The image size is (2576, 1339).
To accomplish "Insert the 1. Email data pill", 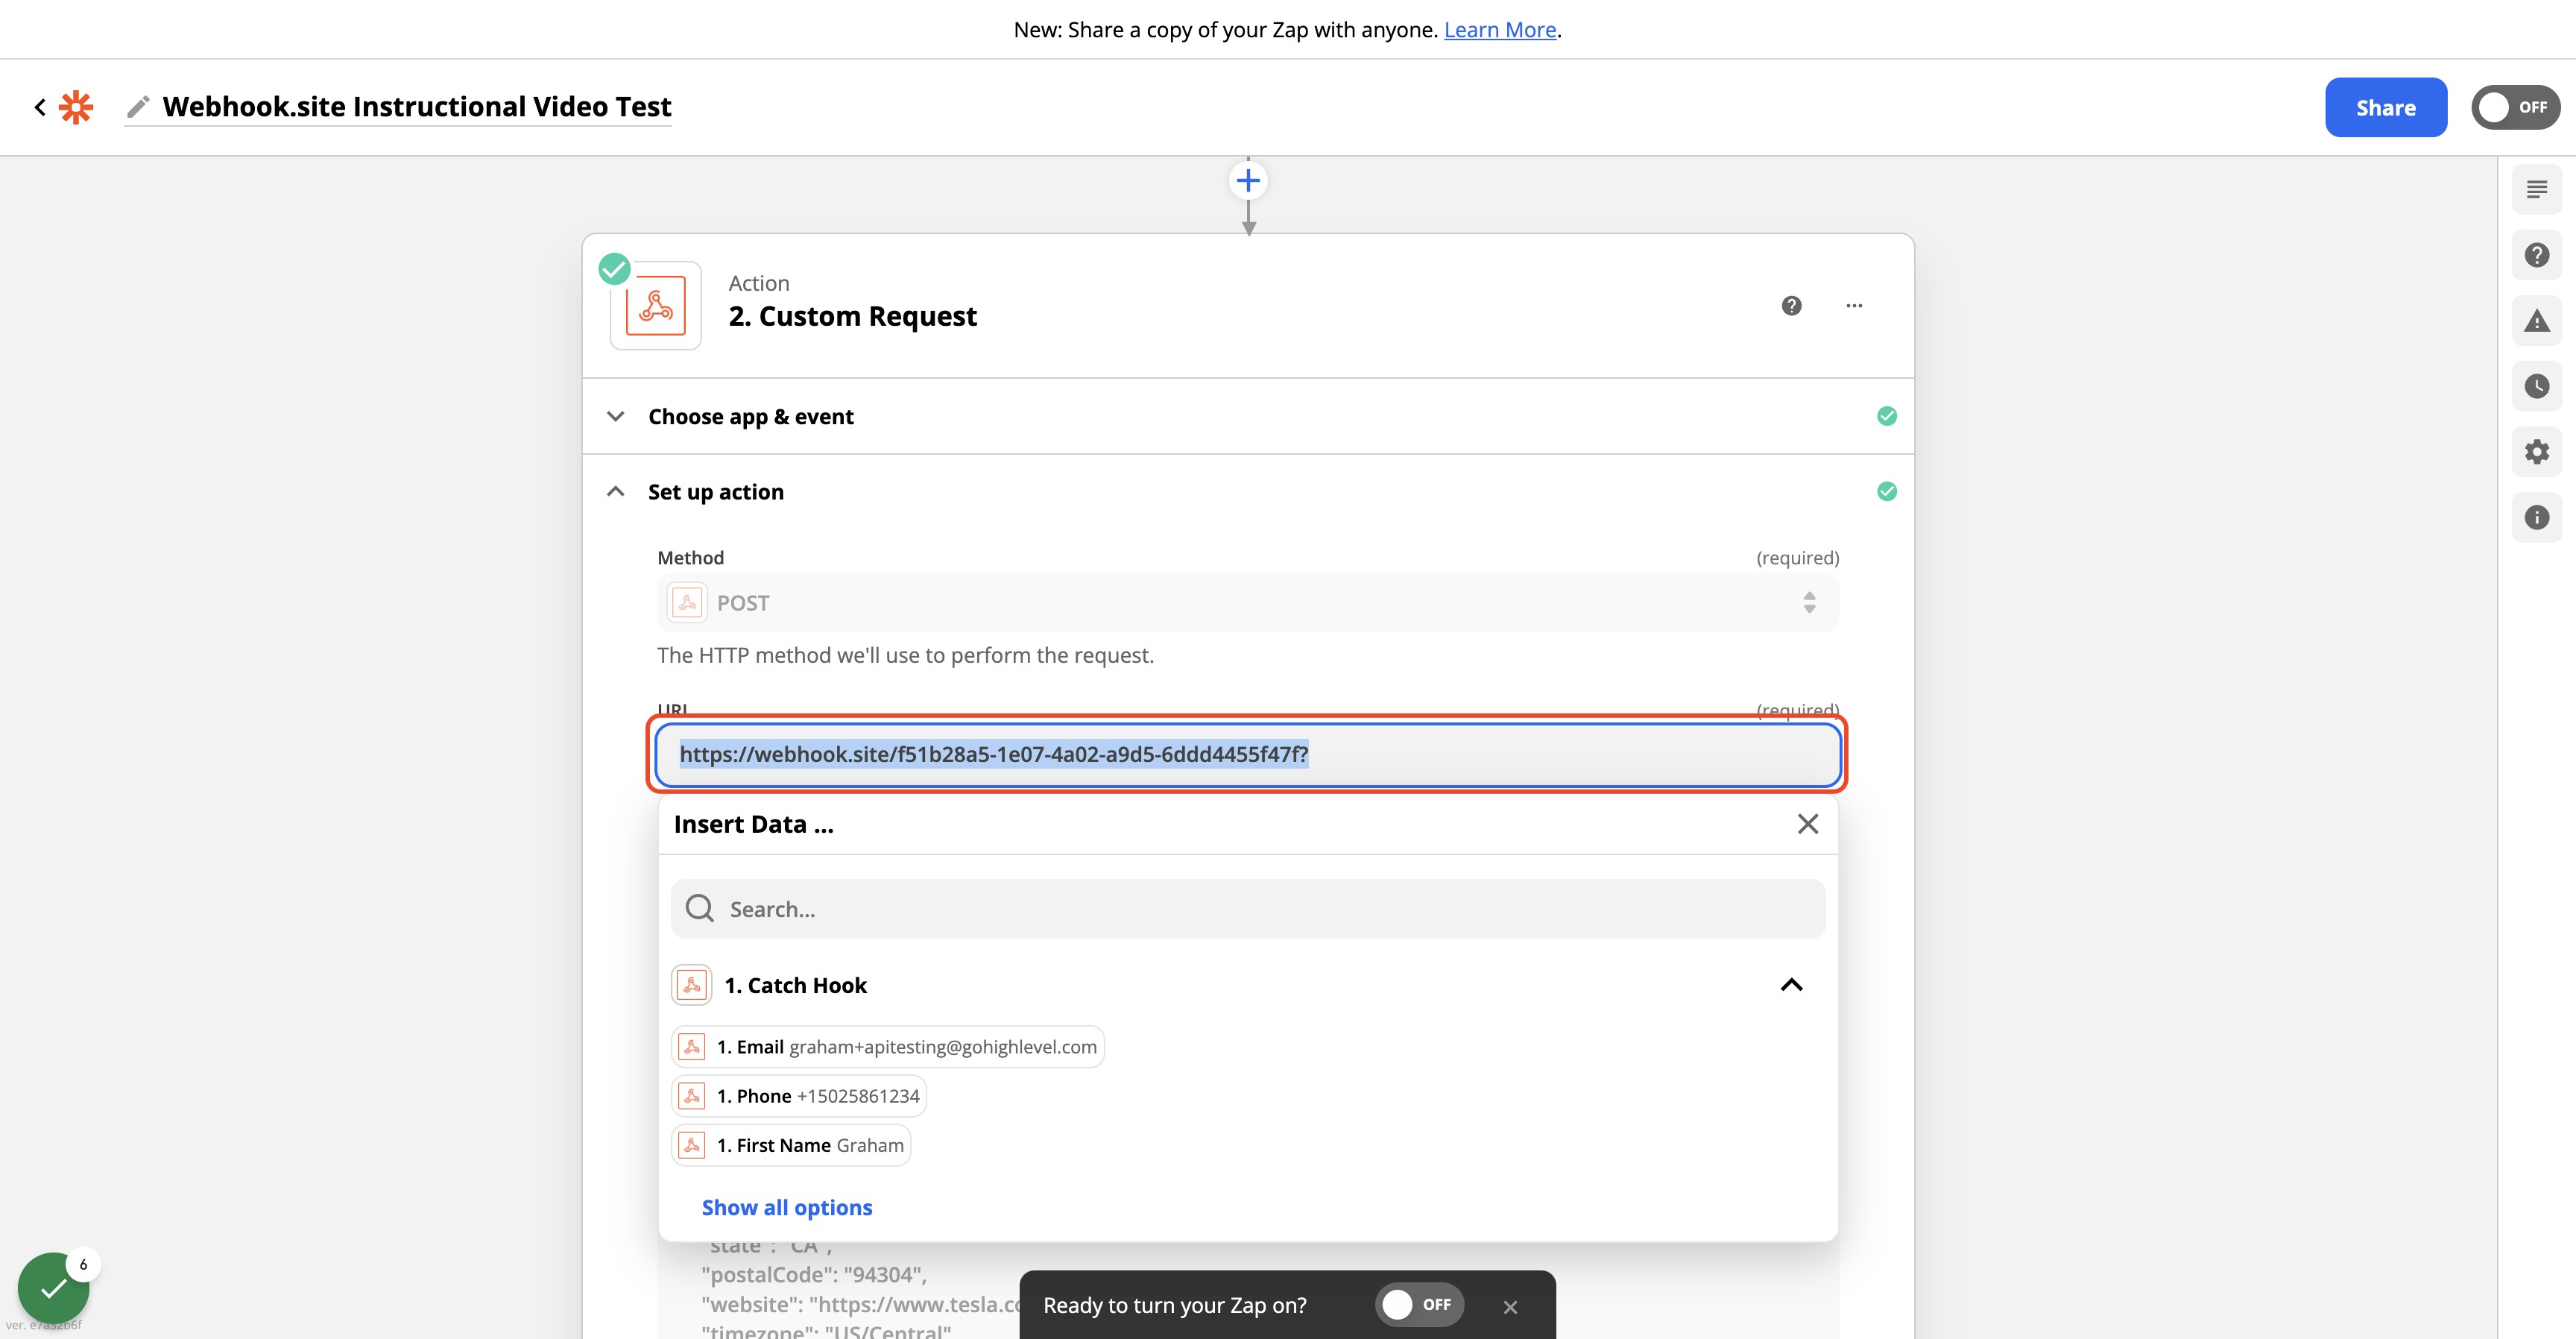I will coord(888,1047).
